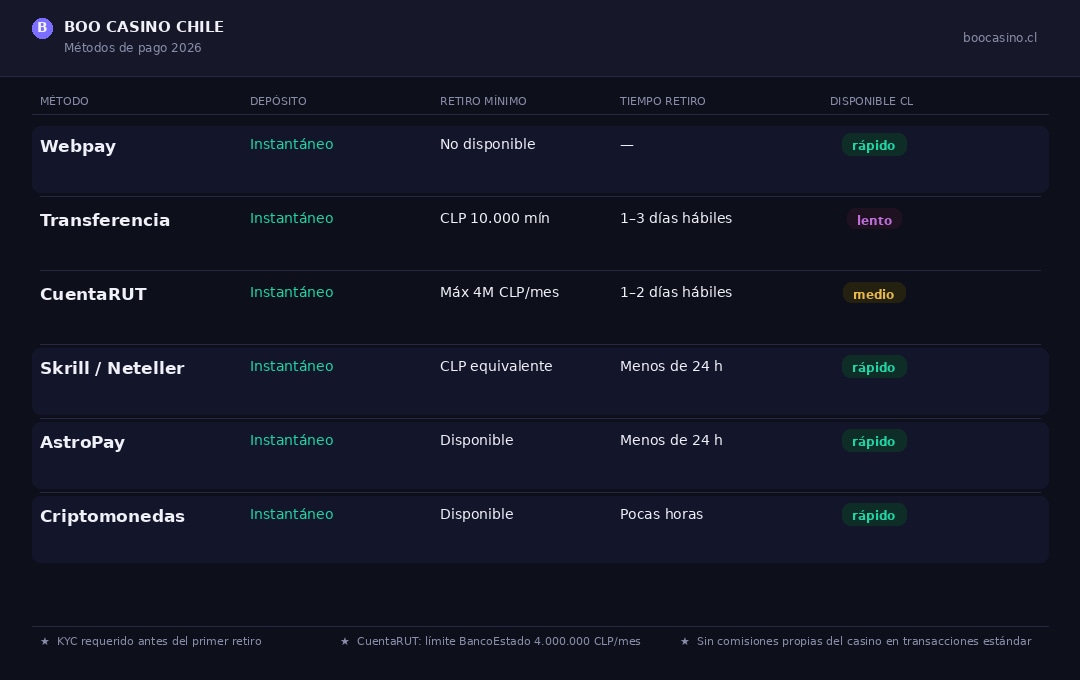
Task: Select the Criptomonedas method name
Action: point(112,516)
